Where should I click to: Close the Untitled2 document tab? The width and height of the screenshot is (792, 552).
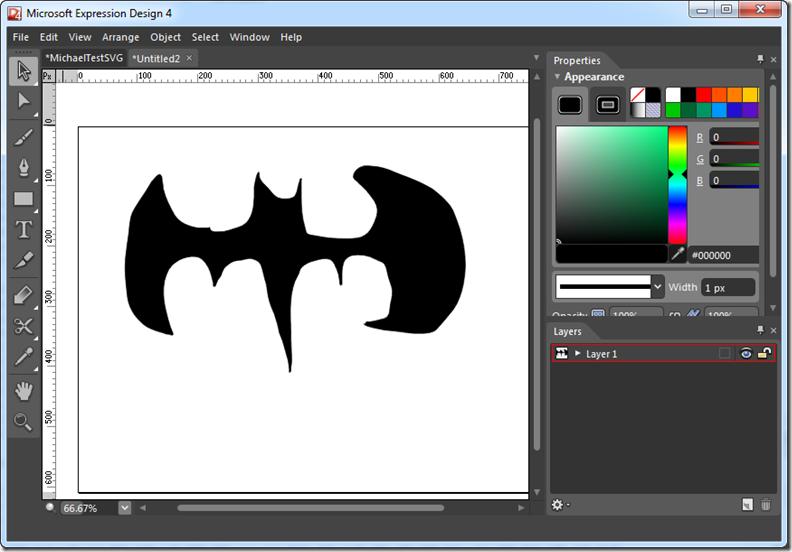tap(189, 58)
